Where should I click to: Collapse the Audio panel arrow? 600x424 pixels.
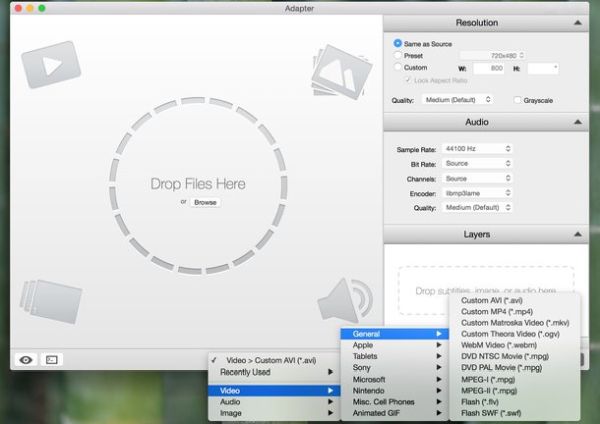coord(577,122)
